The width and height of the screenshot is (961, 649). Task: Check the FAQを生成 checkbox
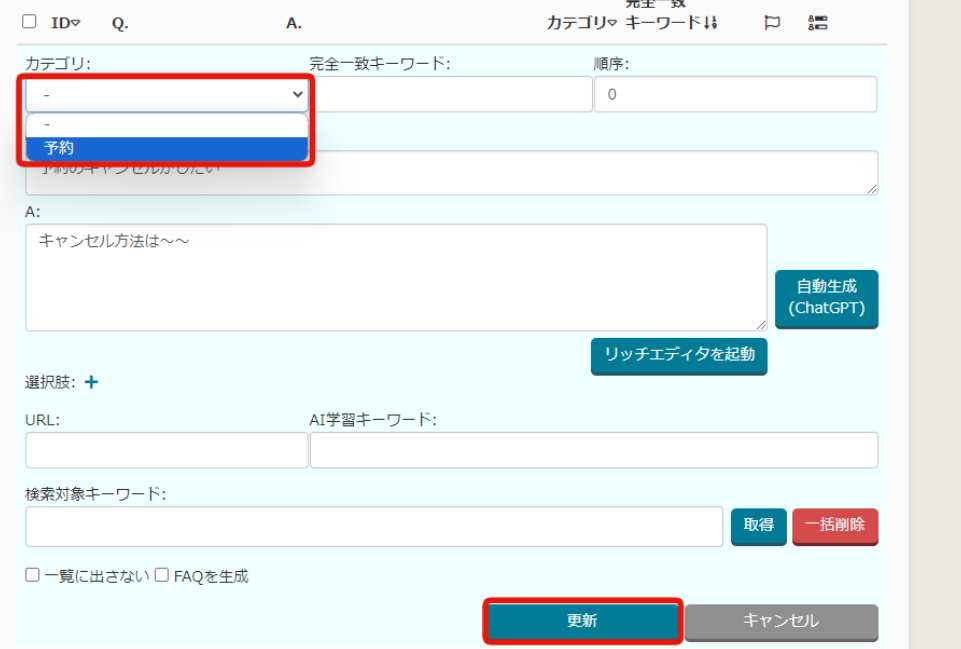pos(162,575)
